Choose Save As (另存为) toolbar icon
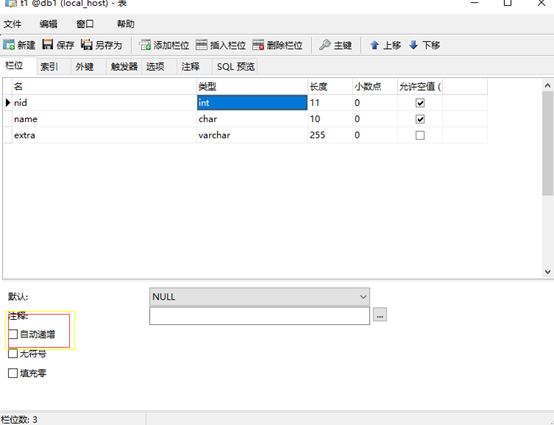The image size is (554, 425). 87,45
